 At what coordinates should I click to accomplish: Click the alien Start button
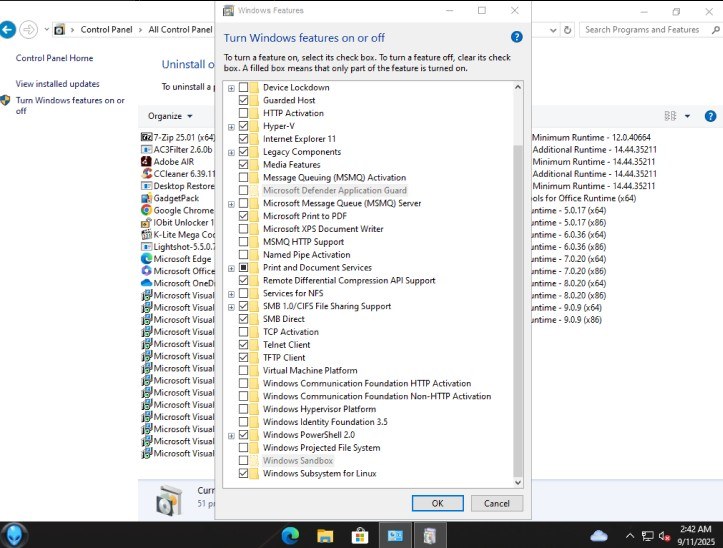tap(14, 535)
